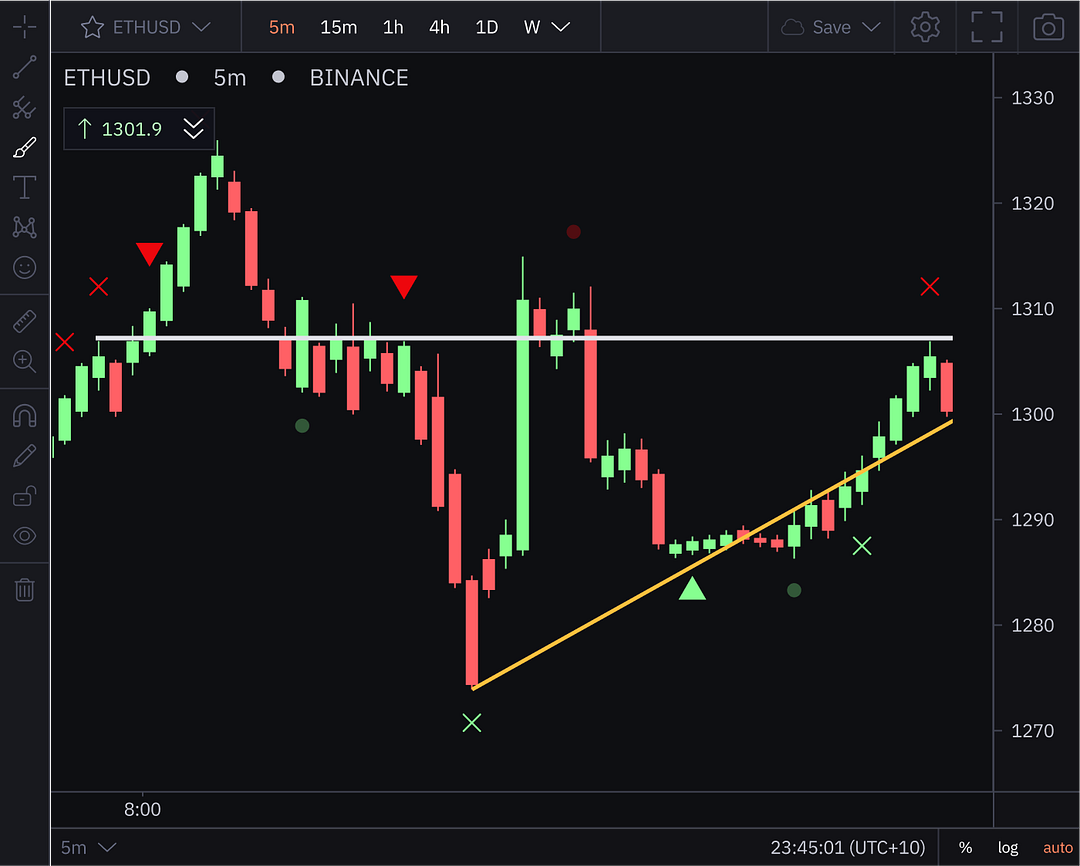The image size is (1080, 866).
Task: Open the ETHUSD symbol dropdown
Action: 146,27
